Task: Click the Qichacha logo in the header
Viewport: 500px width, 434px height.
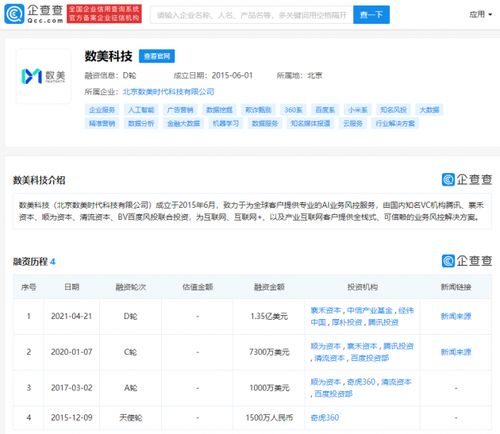Action: pyautogui.click(x=33, y=14)
